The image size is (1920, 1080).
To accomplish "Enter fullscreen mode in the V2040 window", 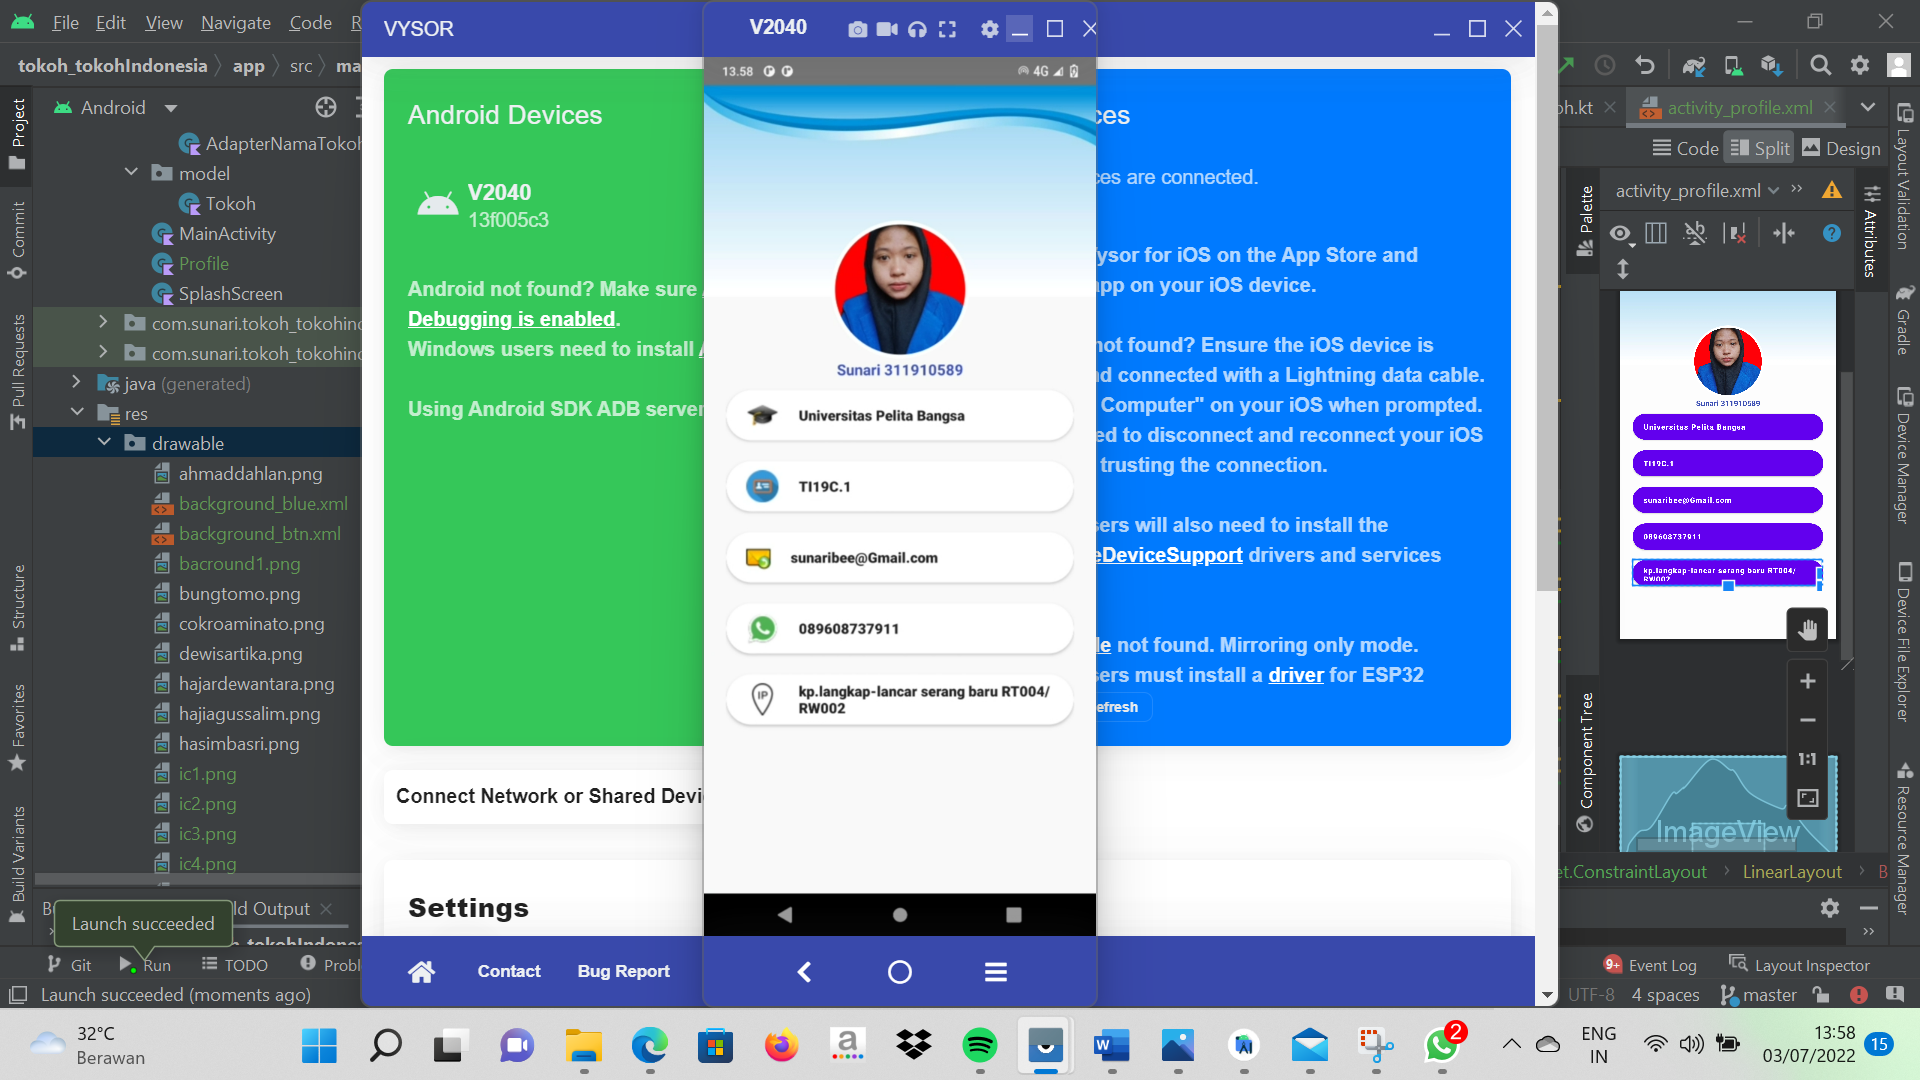I will tap(947, 29).
